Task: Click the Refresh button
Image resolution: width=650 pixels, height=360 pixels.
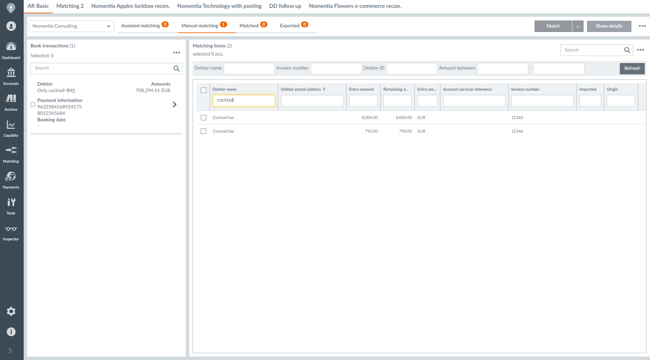Action: pyautogui.click(x=632, y=68)
